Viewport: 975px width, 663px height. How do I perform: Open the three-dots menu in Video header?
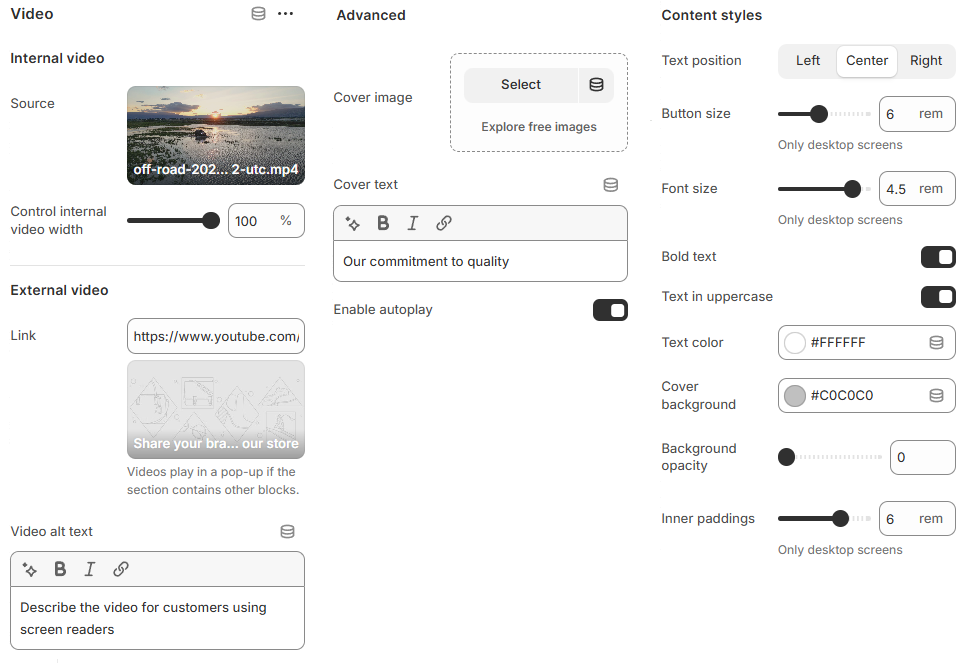click(286, 14)
